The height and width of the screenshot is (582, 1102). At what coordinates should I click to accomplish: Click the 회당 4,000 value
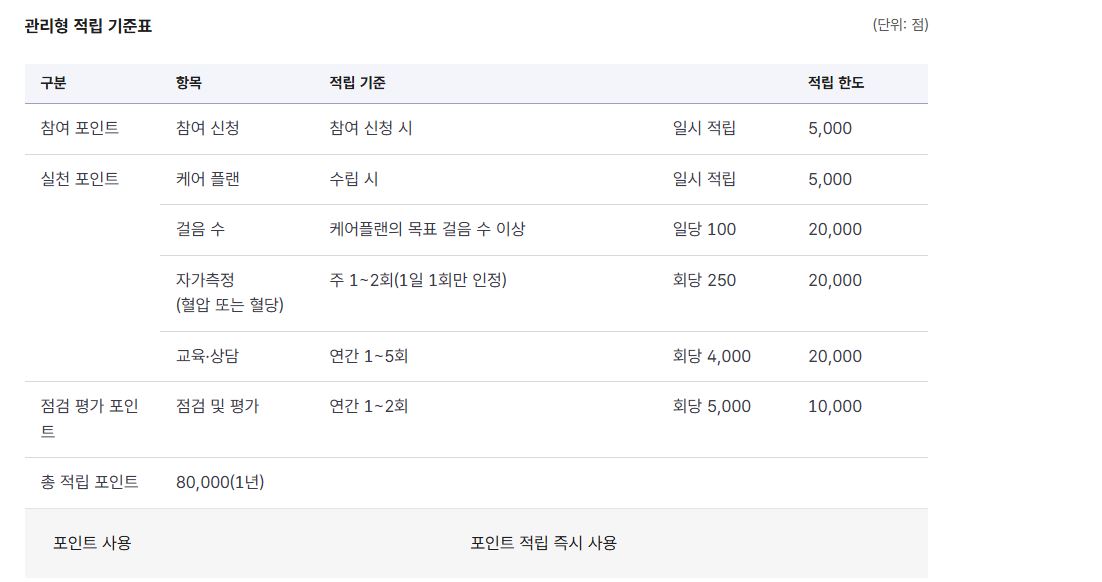pos(711,356)
